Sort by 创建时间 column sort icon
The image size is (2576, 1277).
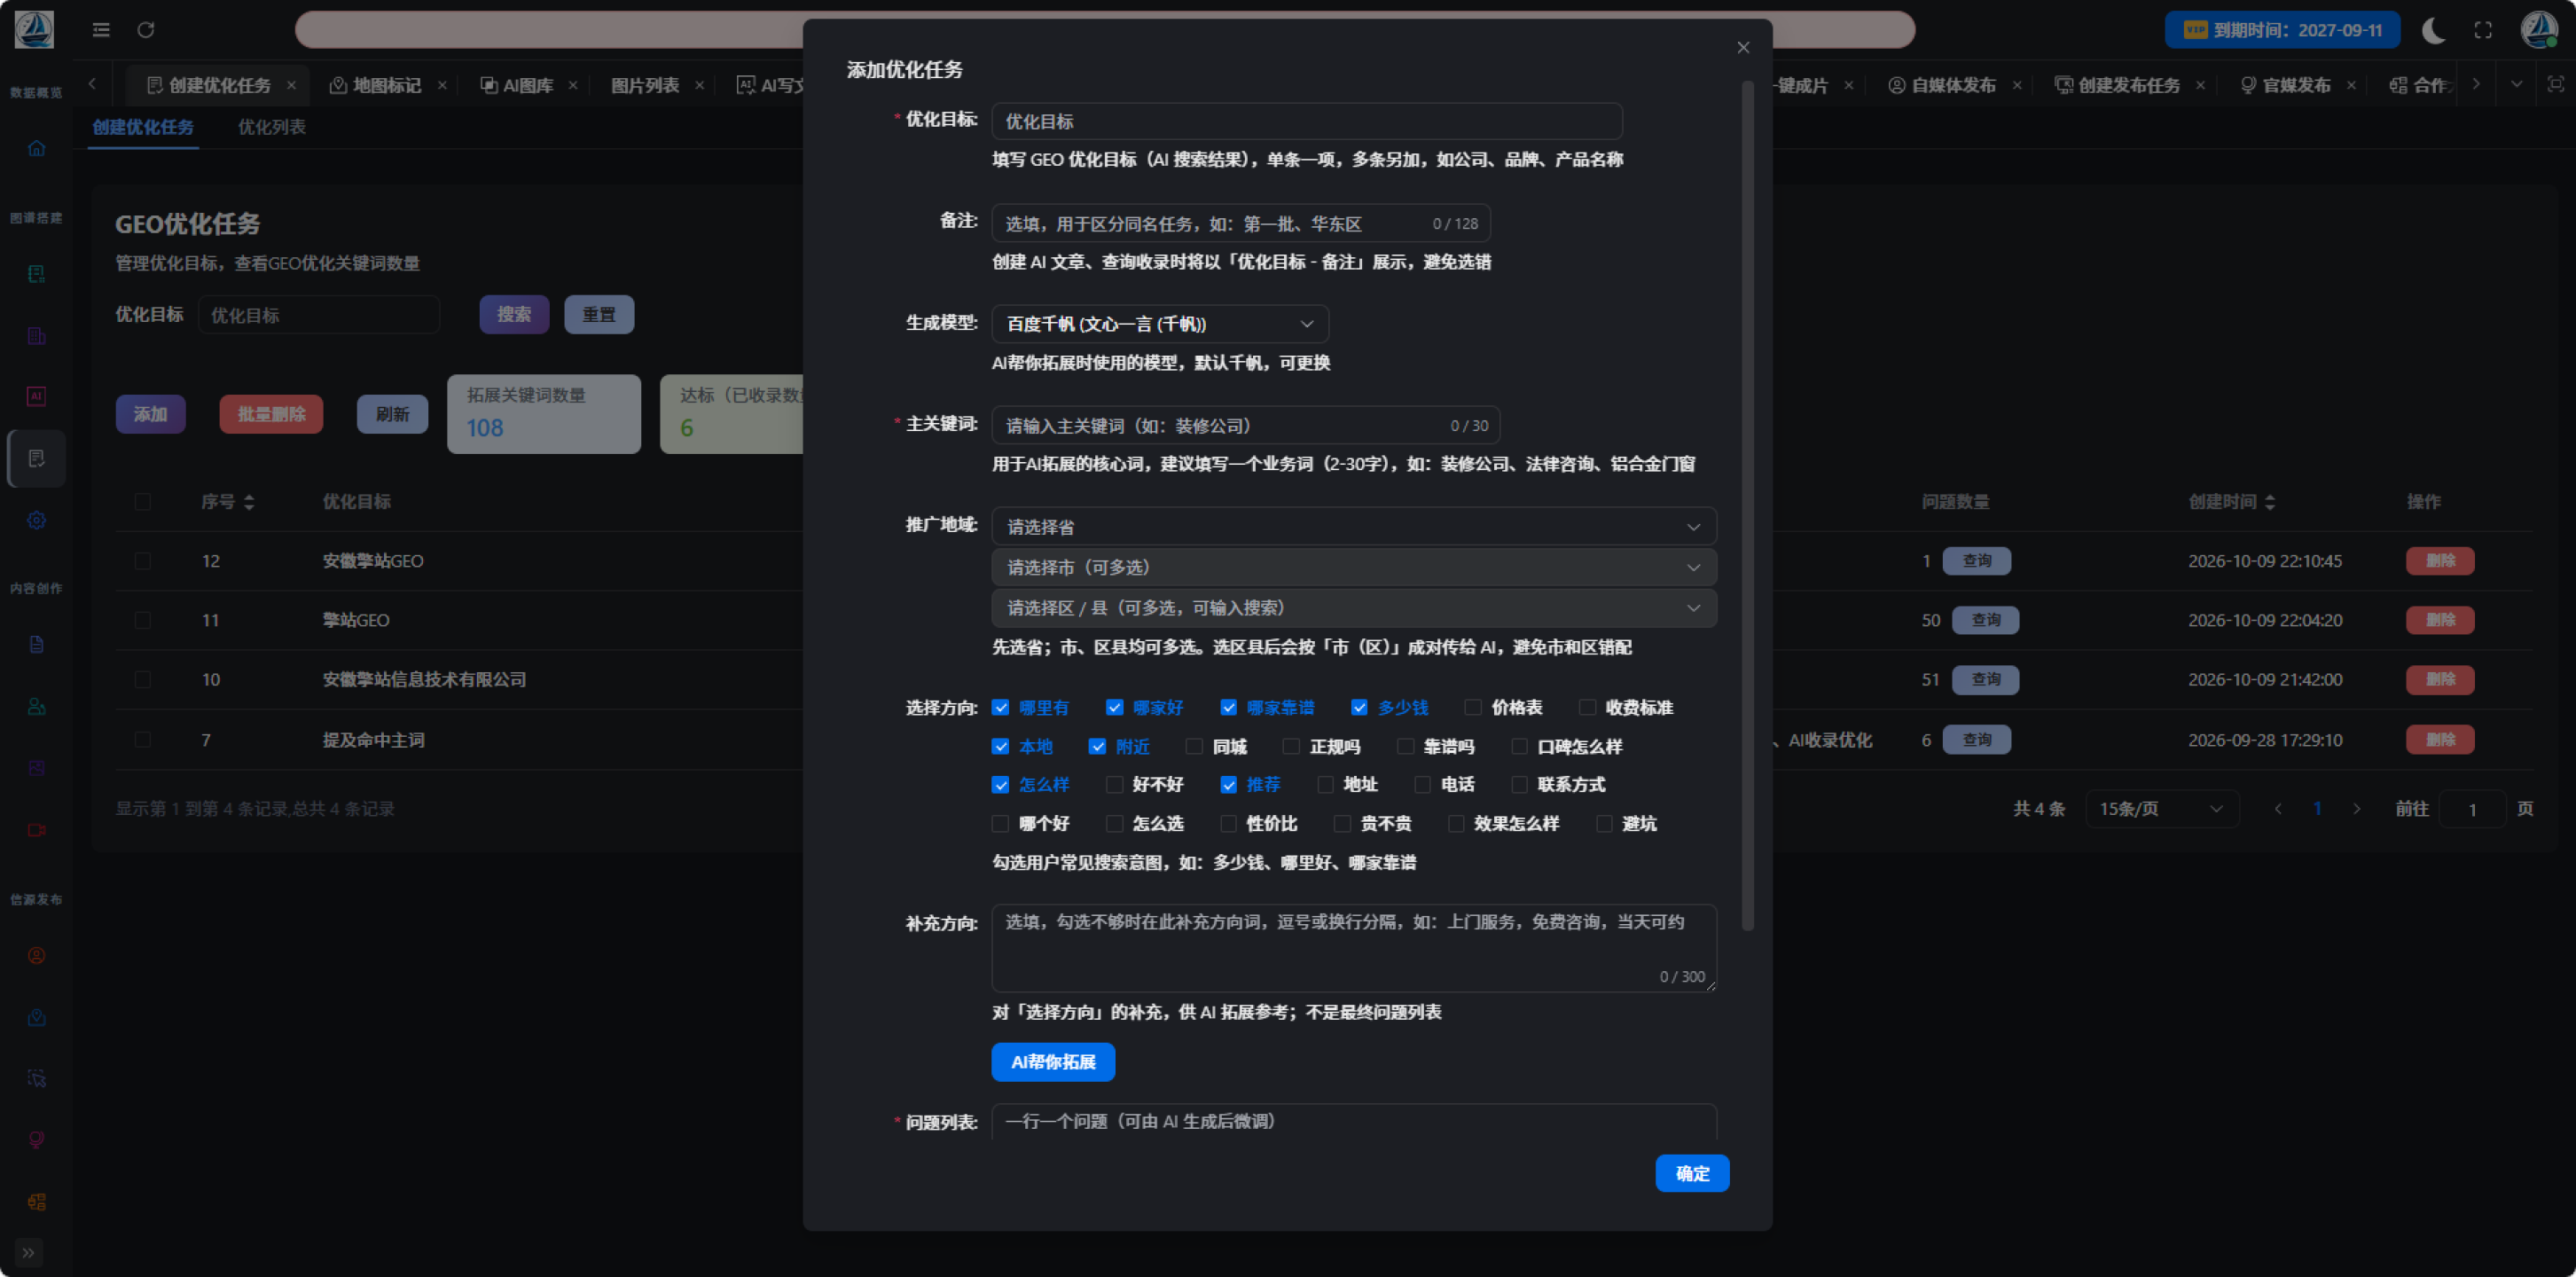[x=2270, y=502]
